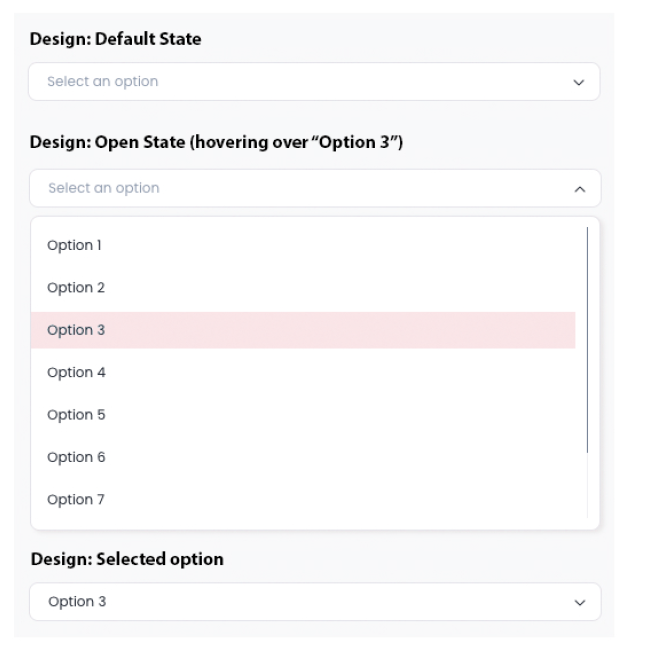
Task: Choose Option 2 from the list
Action: [x=303, y=288]
